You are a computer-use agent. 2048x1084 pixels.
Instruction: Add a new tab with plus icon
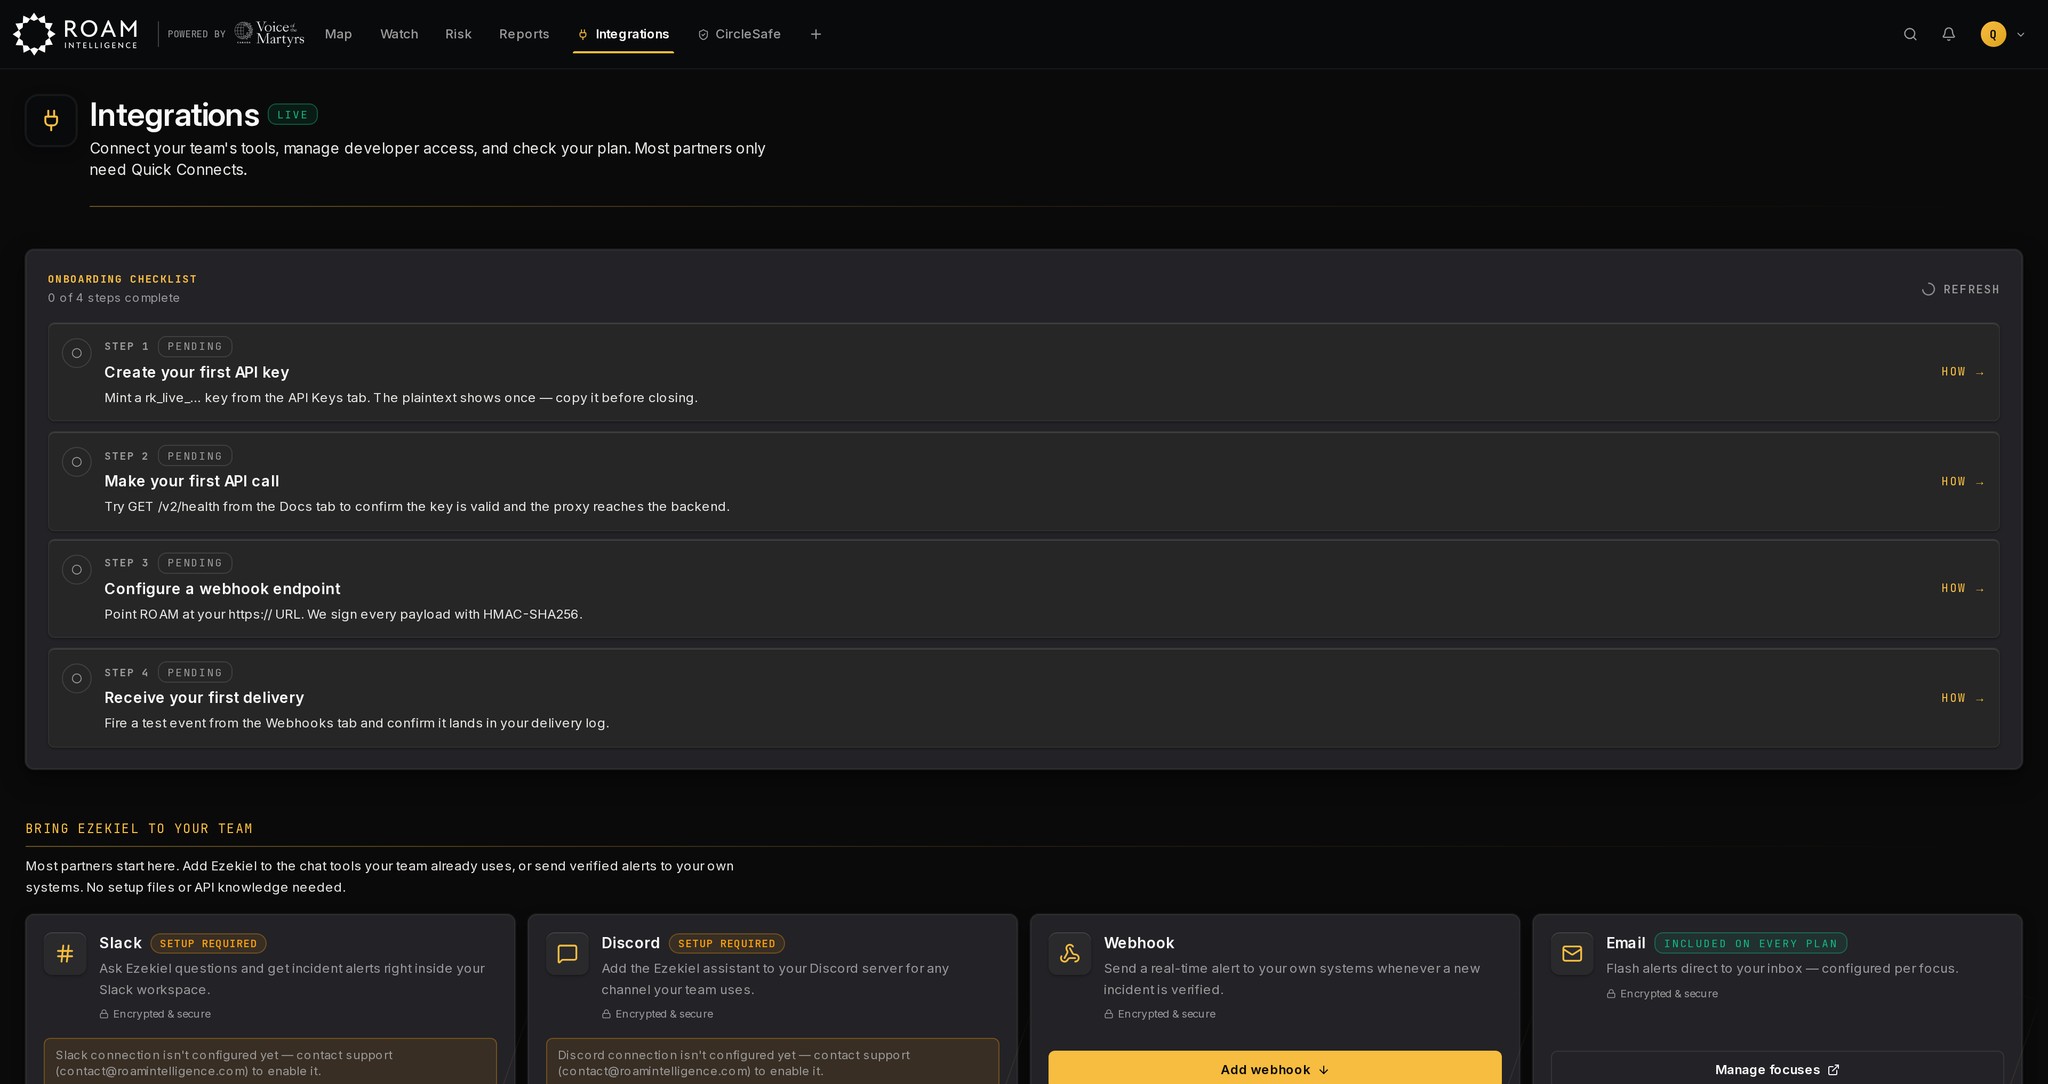click(816, 34)
